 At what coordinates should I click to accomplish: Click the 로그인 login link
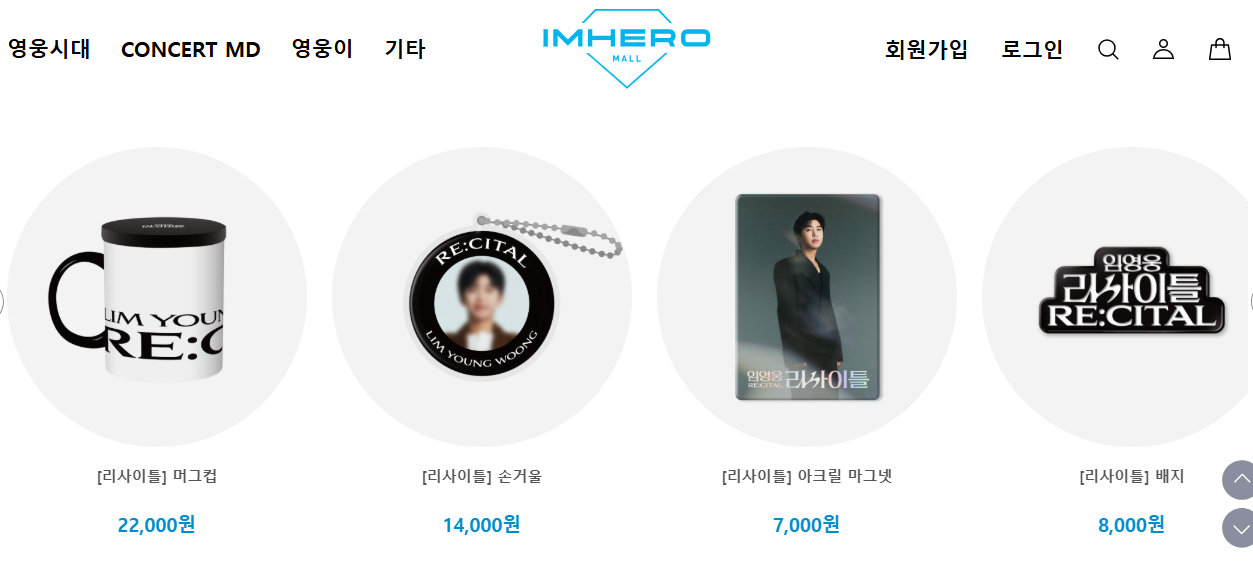1032,49
